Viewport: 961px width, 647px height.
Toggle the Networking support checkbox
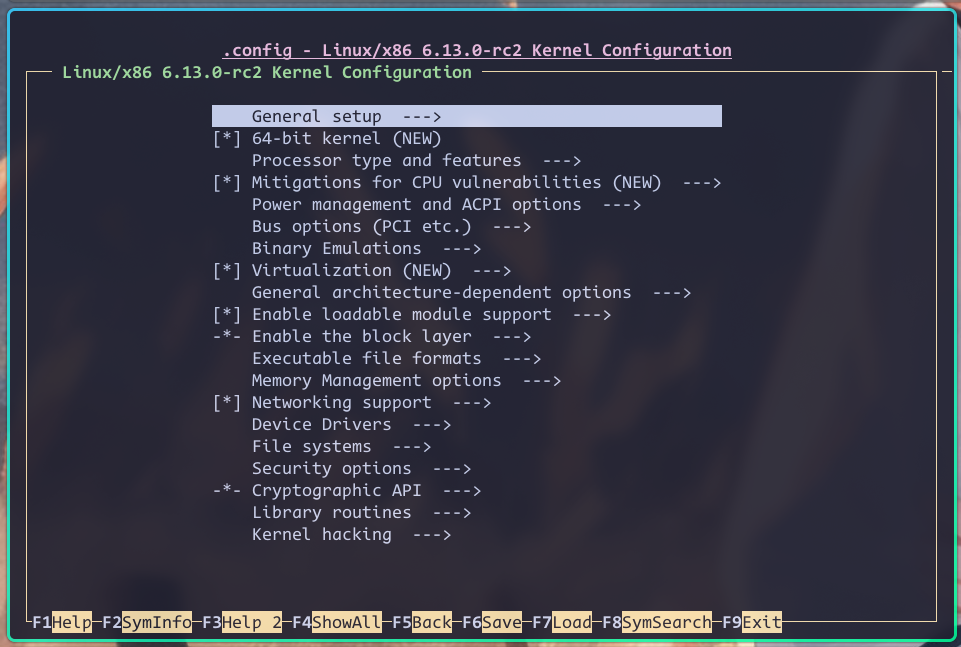227,403
